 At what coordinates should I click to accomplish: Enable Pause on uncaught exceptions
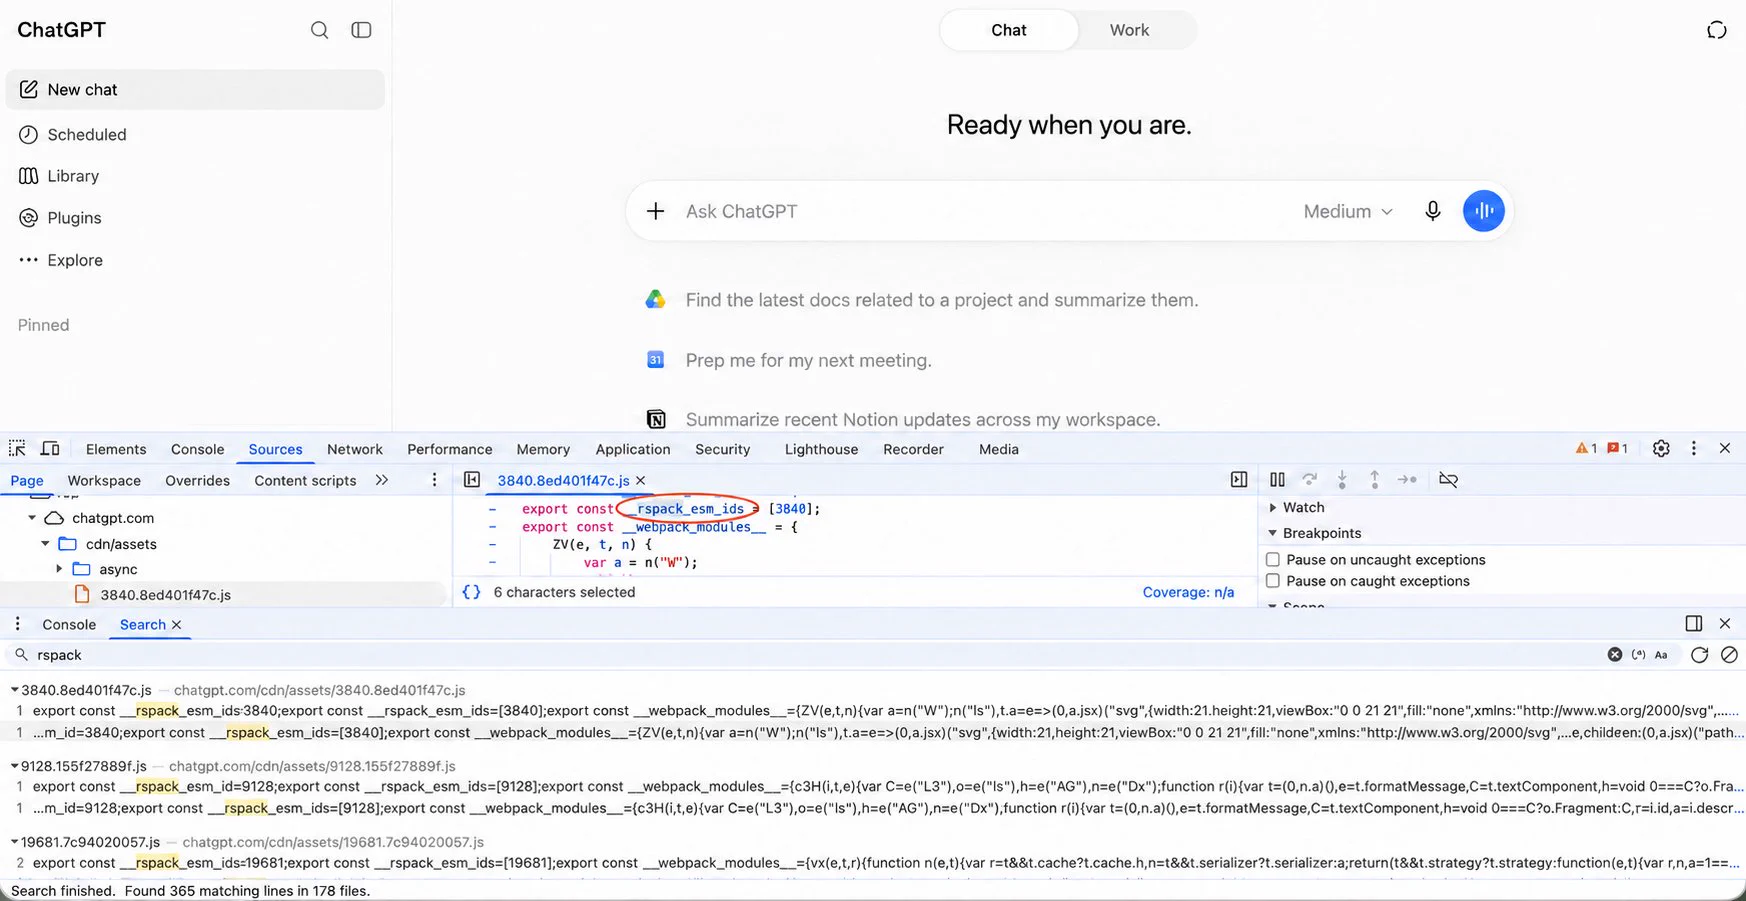pos(1273,560)
